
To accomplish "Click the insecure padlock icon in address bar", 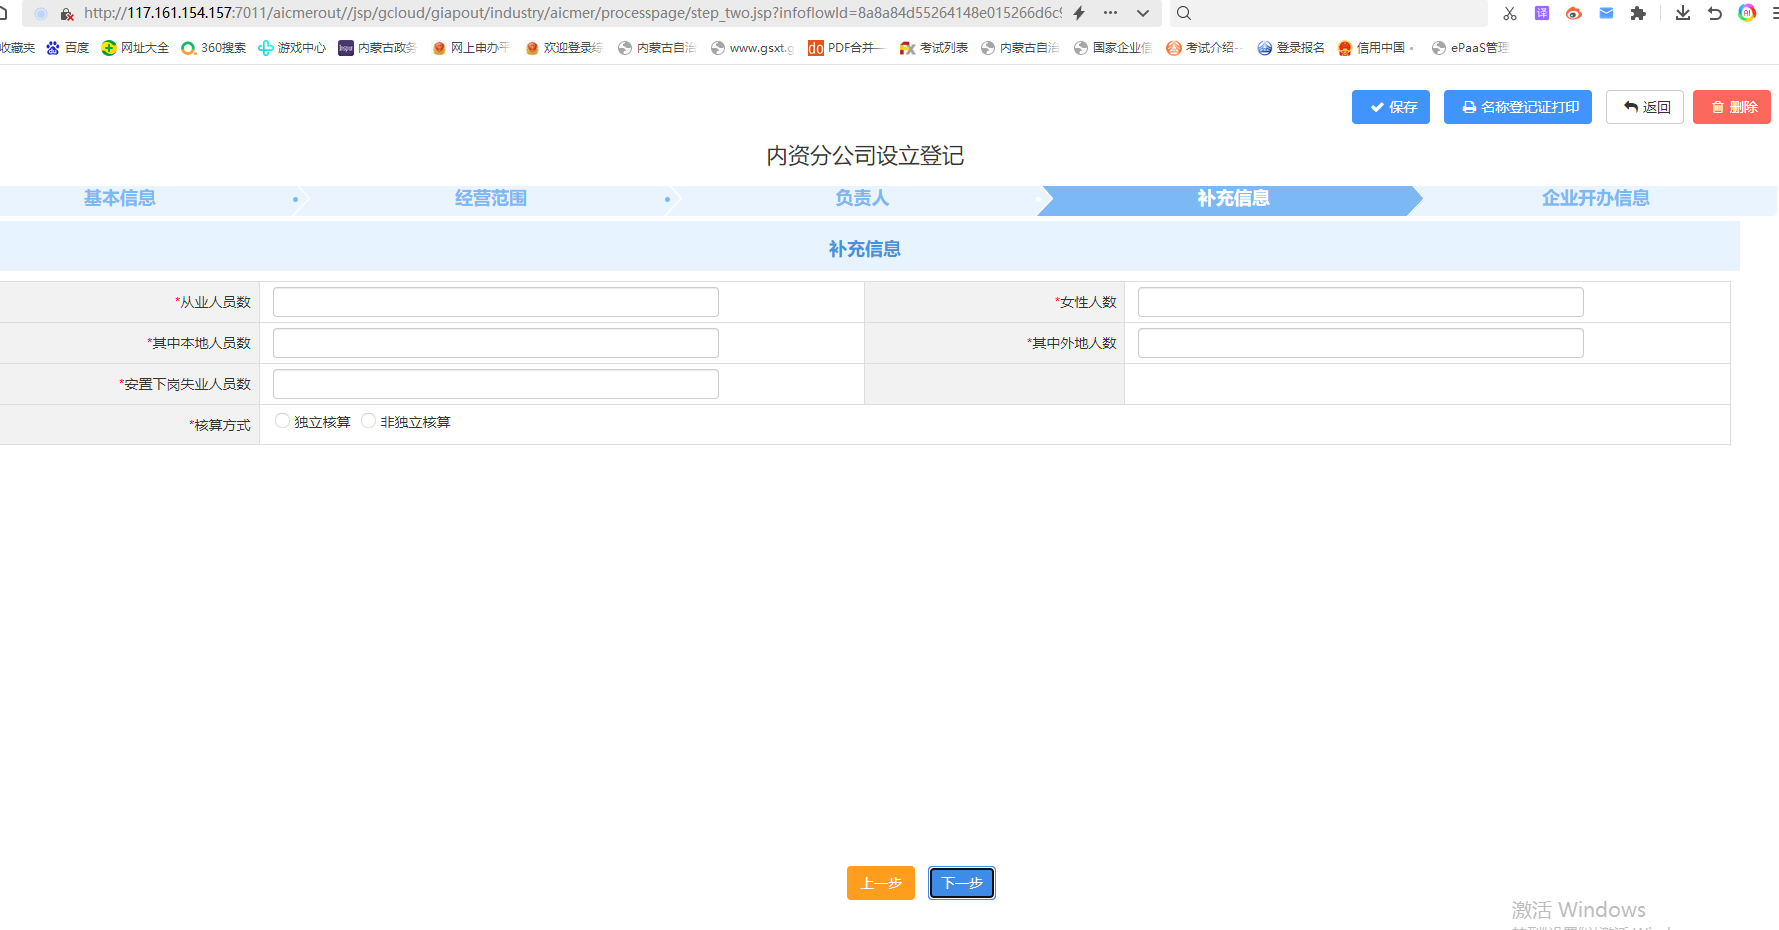I will tap(67, 14).
